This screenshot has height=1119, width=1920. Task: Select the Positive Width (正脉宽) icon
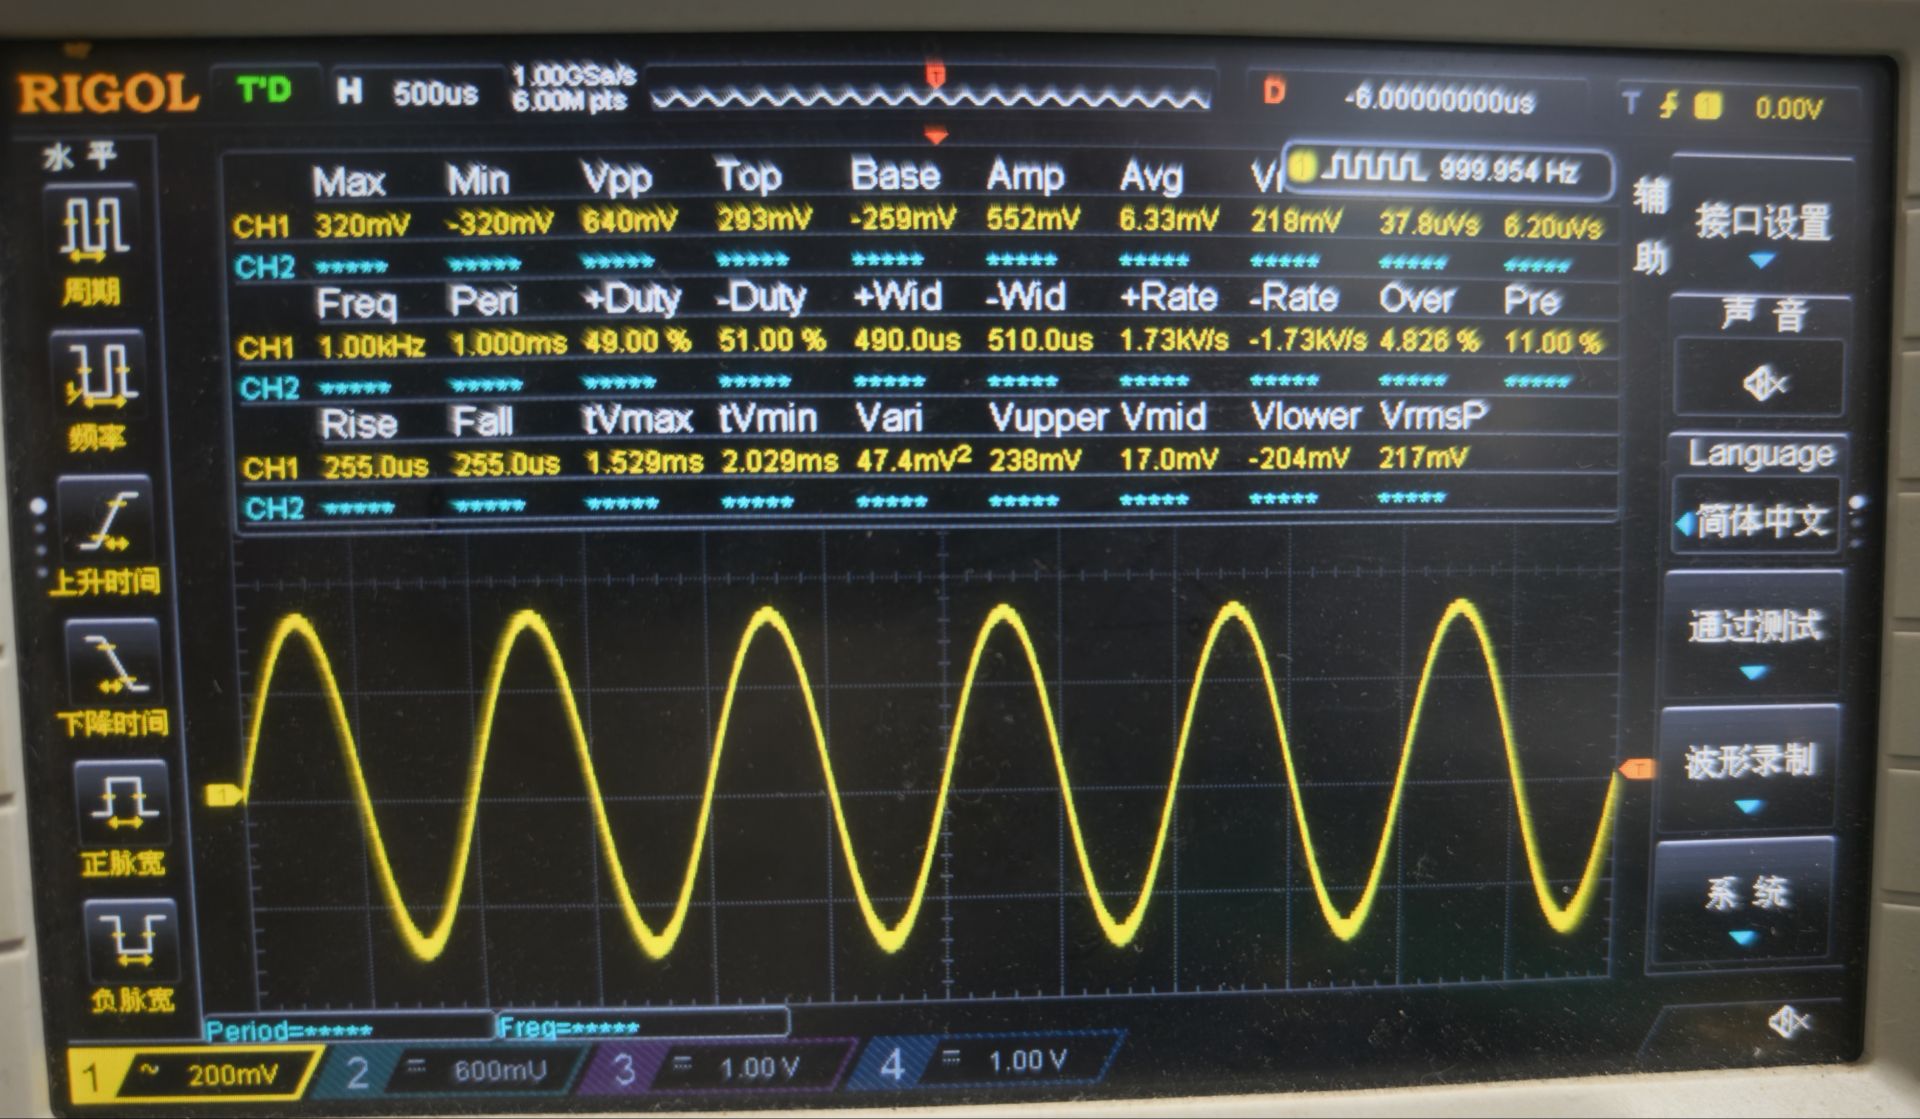click(x=122, y=803)
